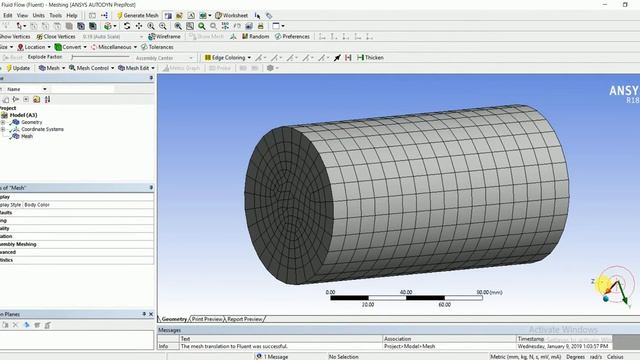This screenshot has width=640, height=360.
Task: Open the Help menu
Action: tap(72, 15)
